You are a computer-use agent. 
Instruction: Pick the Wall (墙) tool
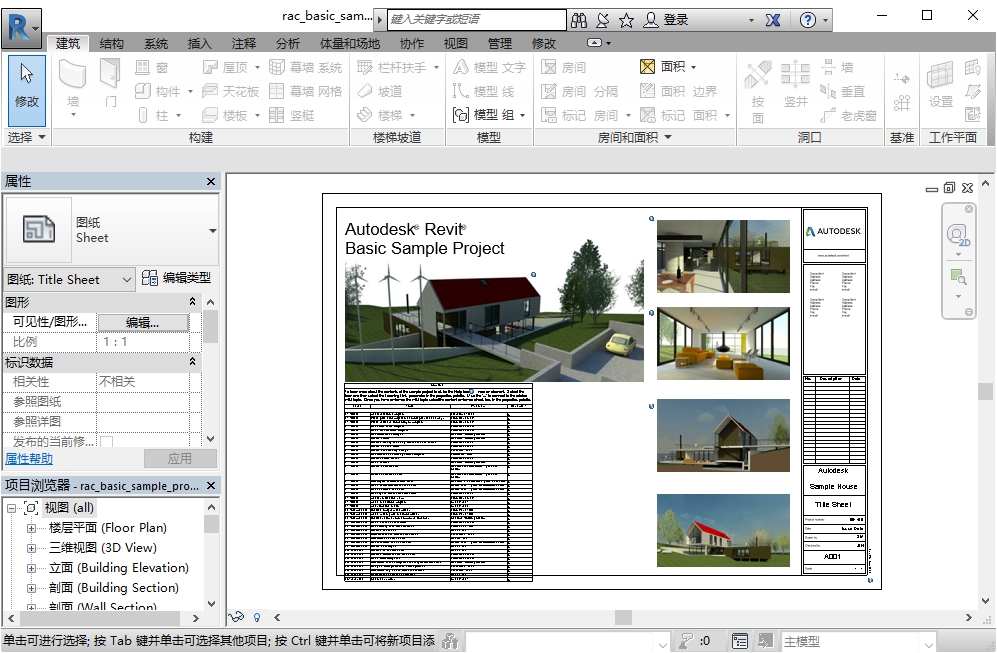coord(72,88)
